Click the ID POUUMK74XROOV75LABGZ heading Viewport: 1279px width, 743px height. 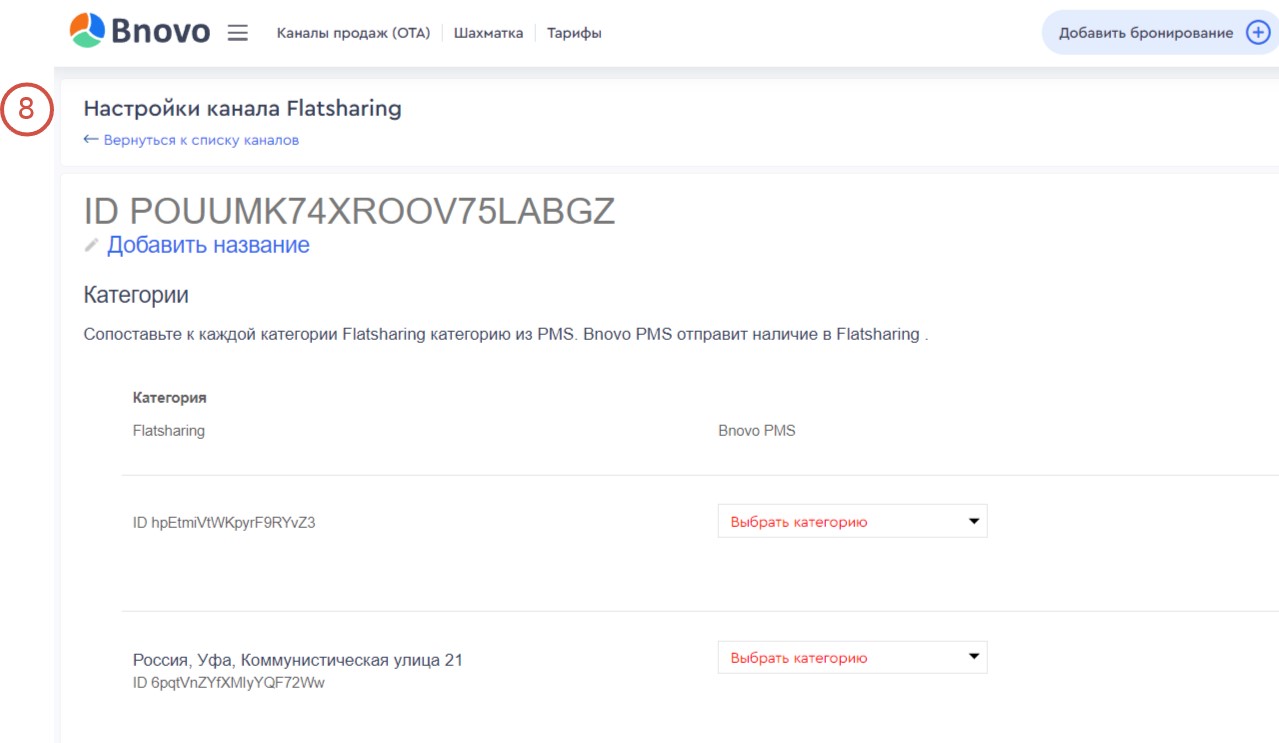pos(349,211)
